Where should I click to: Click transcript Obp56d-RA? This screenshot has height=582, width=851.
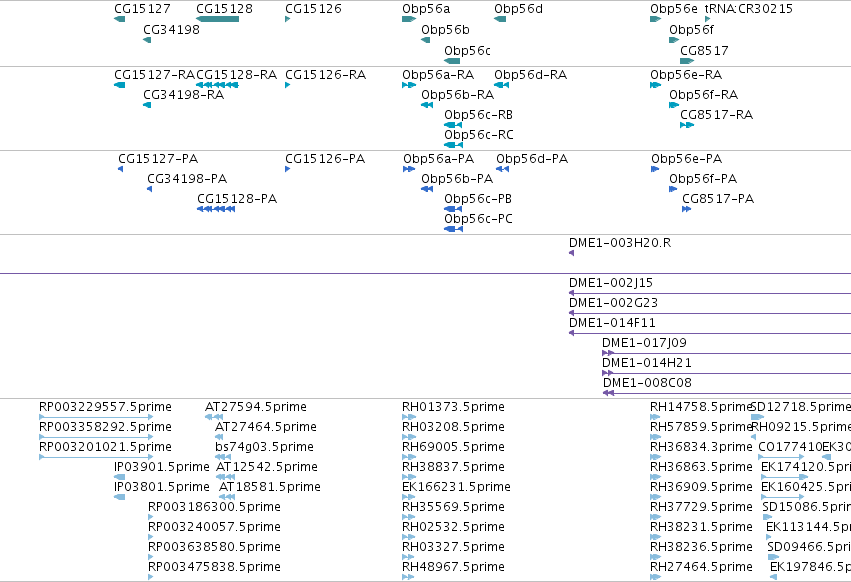coord(530,74)
